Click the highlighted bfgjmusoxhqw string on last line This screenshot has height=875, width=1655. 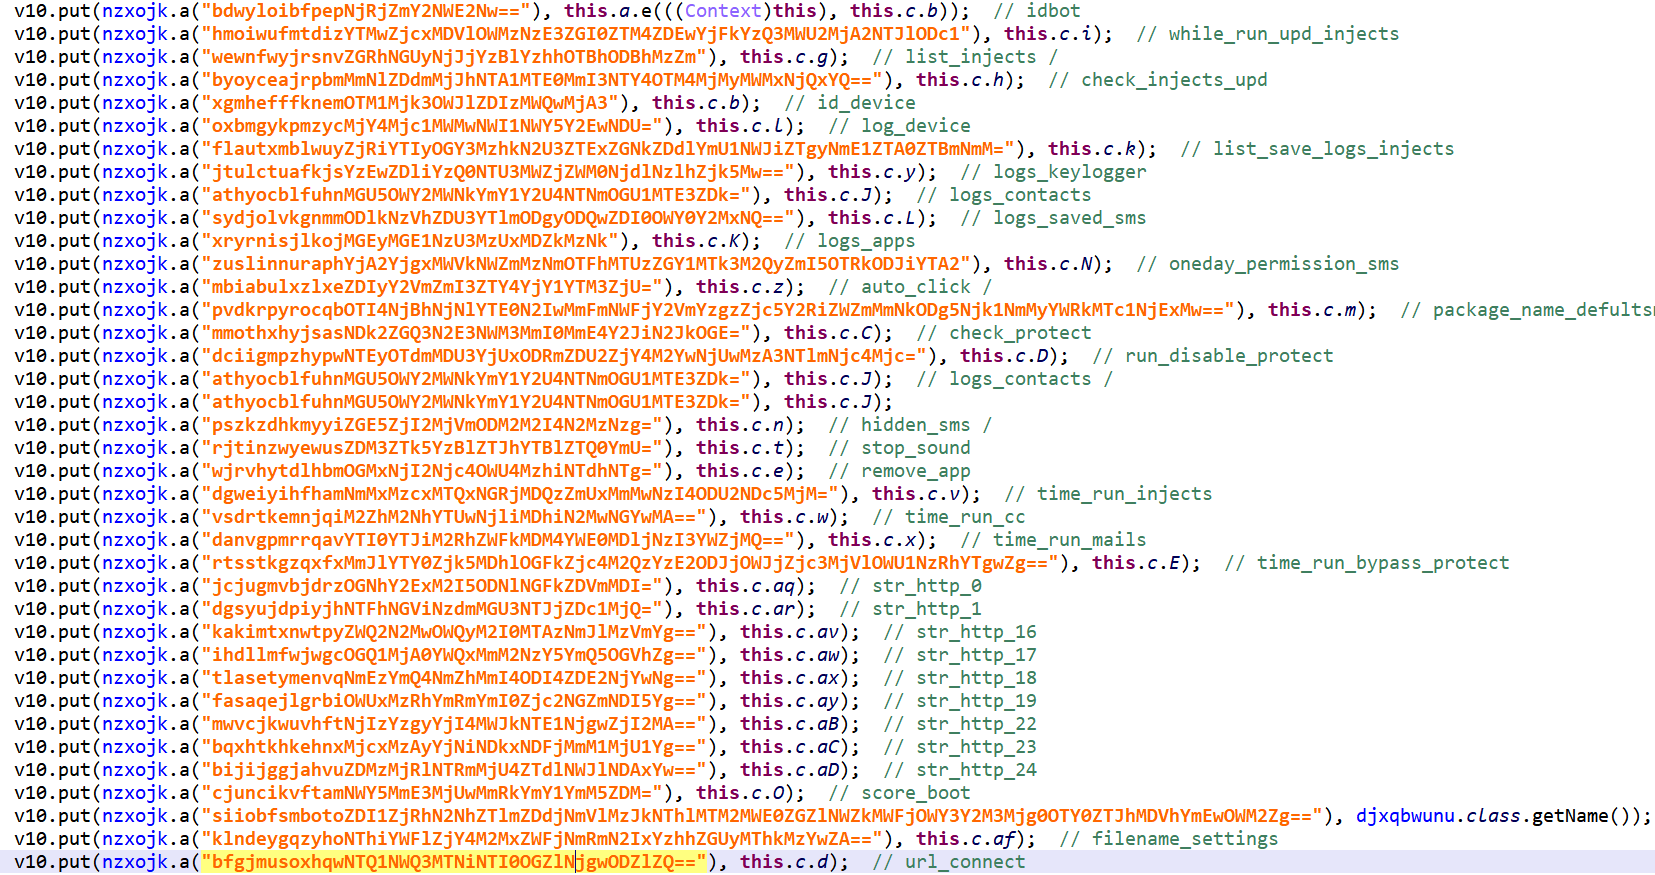pyautogui.click(x=455, y=862)
